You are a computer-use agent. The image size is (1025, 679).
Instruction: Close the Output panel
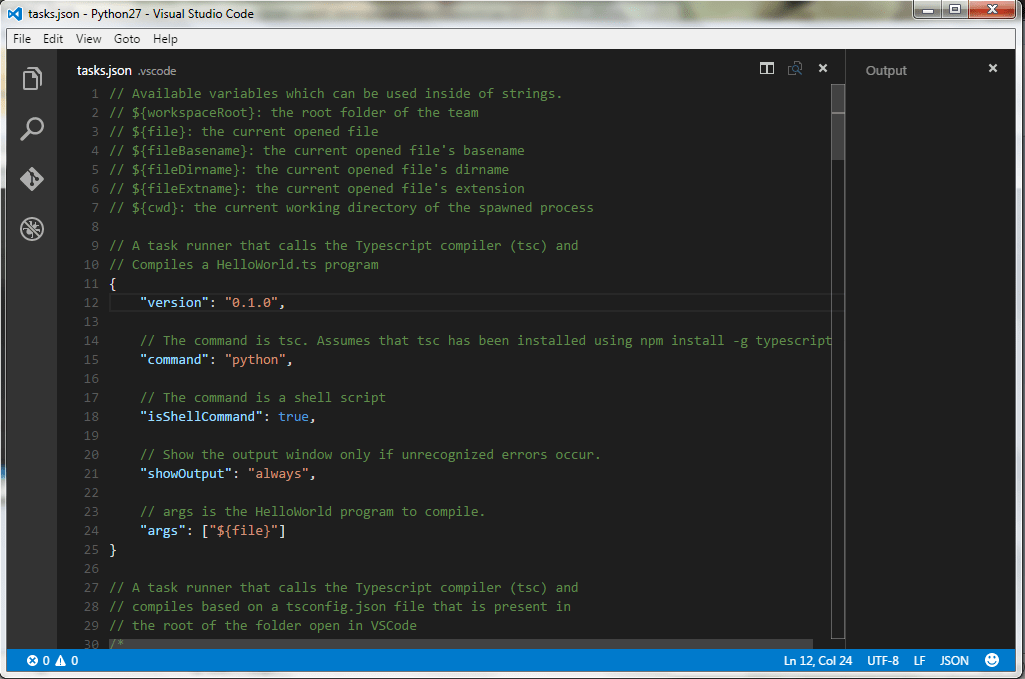(x=993, y=68)
